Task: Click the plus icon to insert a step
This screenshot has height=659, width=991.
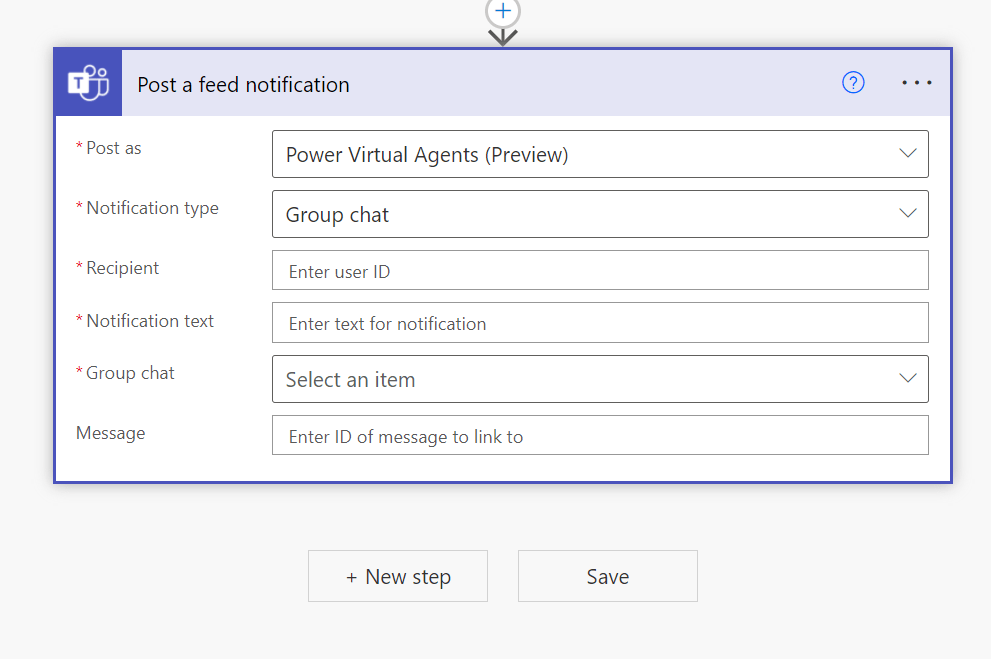Action: point(503,11)
